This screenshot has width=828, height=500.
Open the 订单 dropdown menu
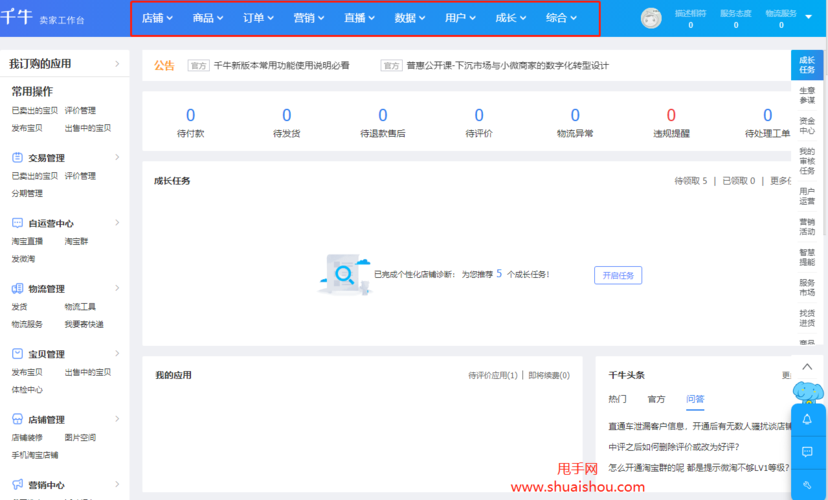click(x=258, y=18)
